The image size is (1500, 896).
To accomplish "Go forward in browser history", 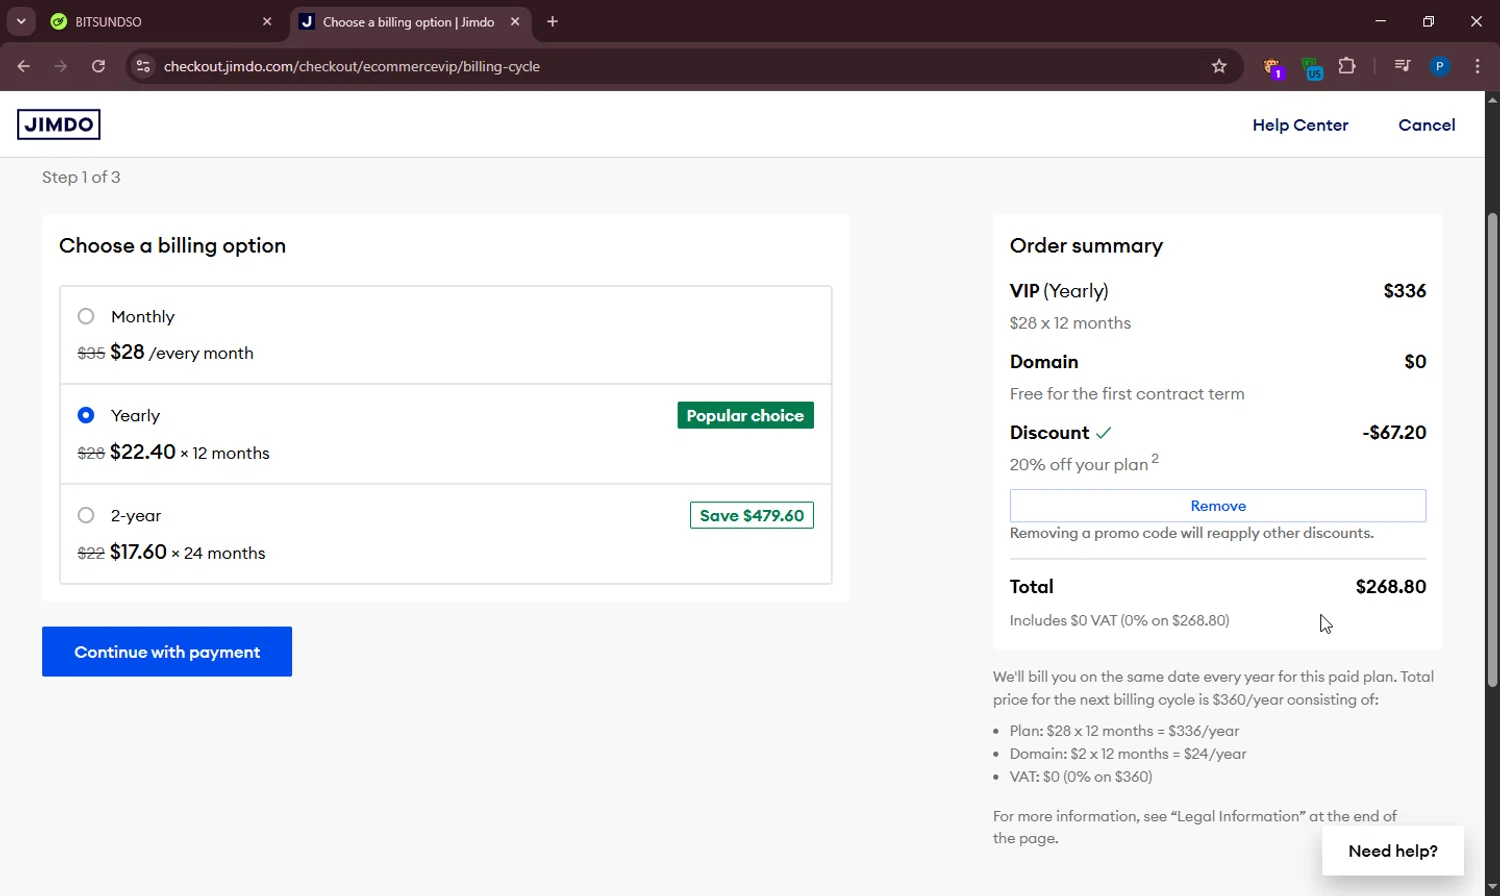I will 61,66.
